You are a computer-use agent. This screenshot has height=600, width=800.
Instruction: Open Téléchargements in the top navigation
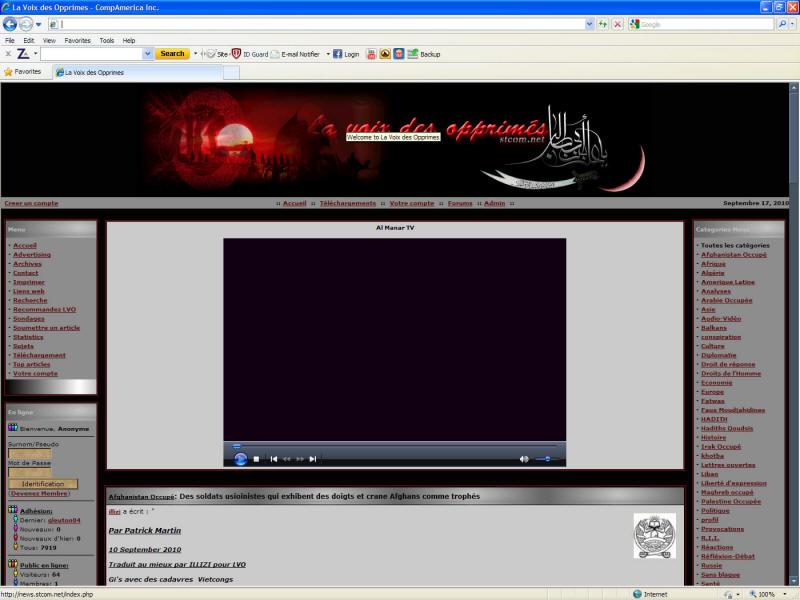pos(347,203)
